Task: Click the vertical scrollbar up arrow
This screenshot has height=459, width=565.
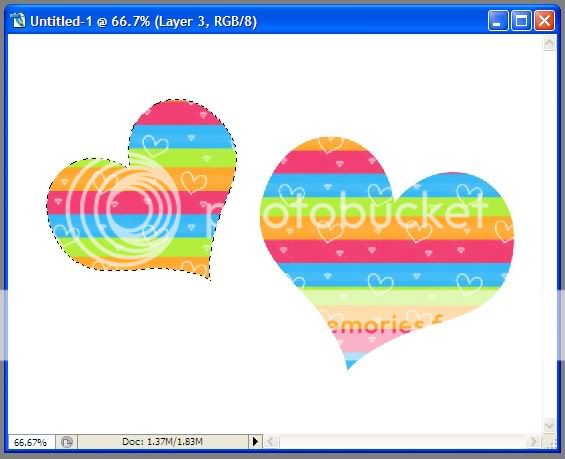Action: coord(549,44)
